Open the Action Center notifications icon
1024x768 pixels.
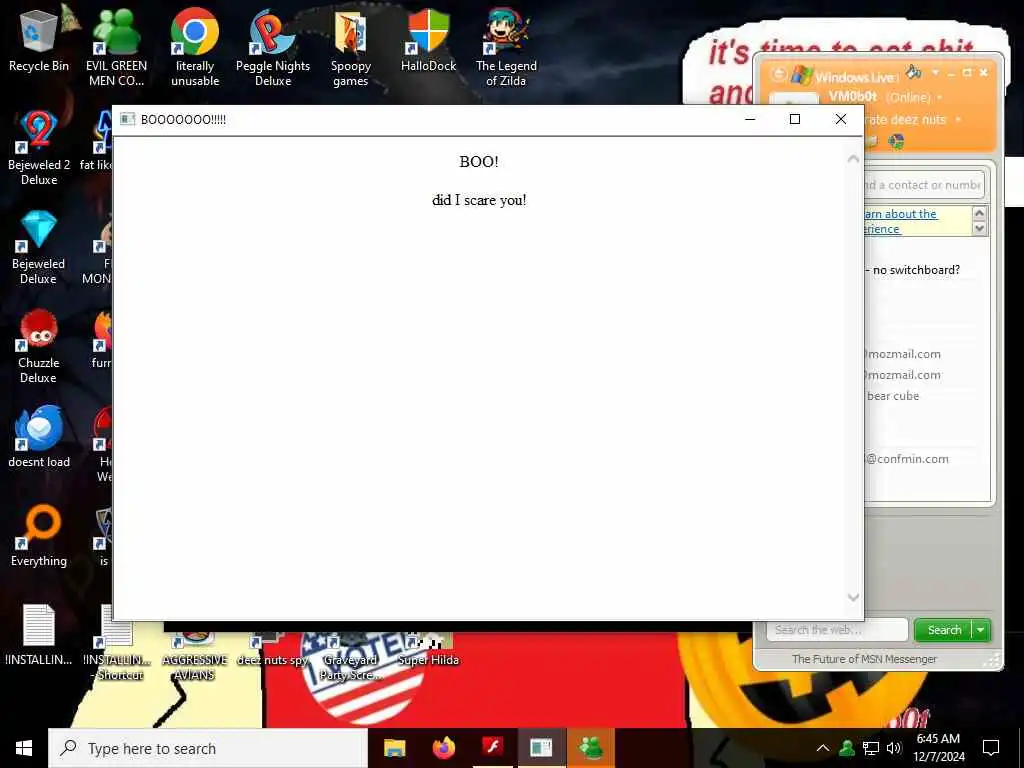point(991,748)
